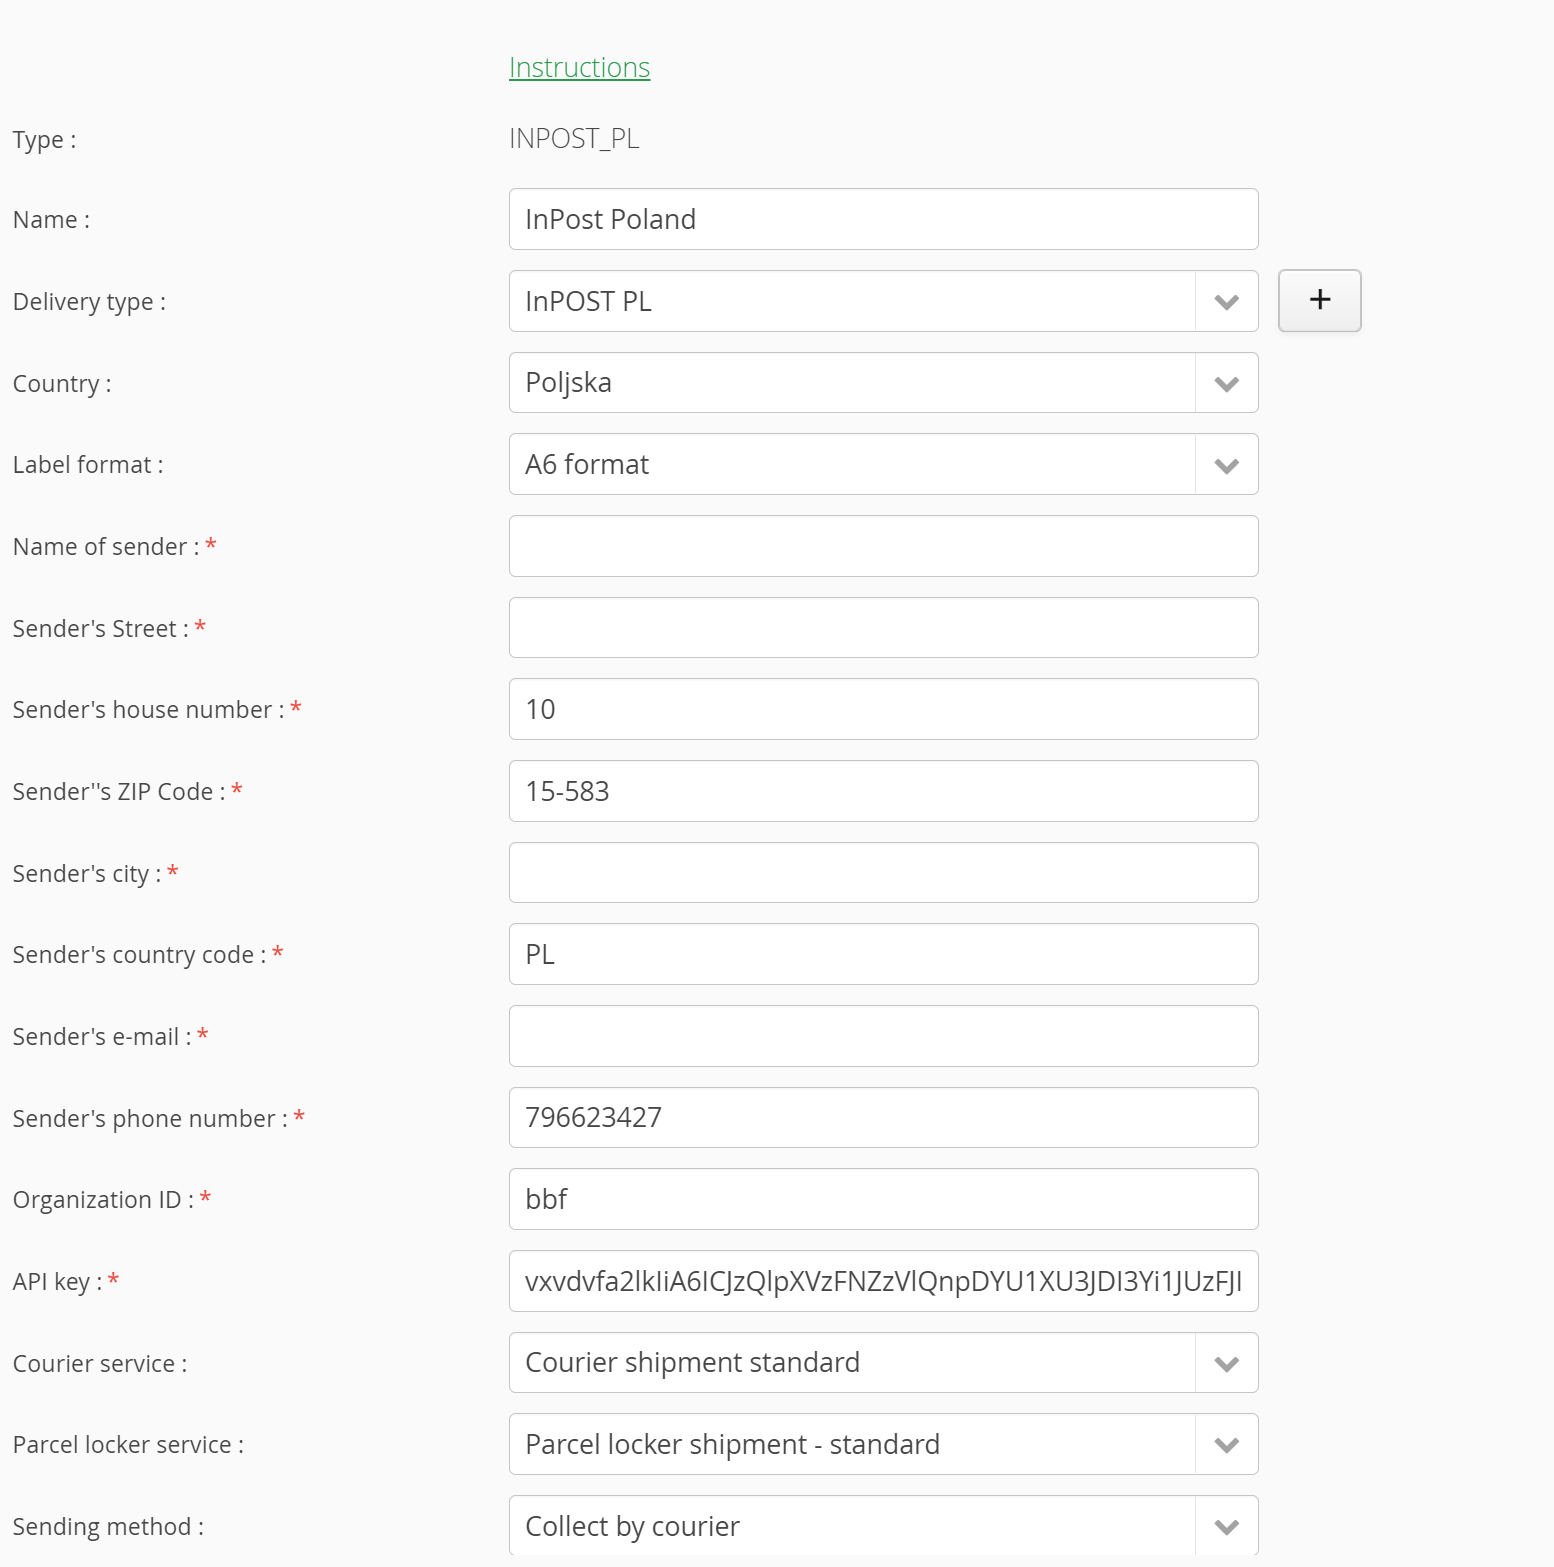The width and height of the screenshot is (1554, 1567).
Task: Expand the Country dropdown showing Poljska
Action: (883, 382)
